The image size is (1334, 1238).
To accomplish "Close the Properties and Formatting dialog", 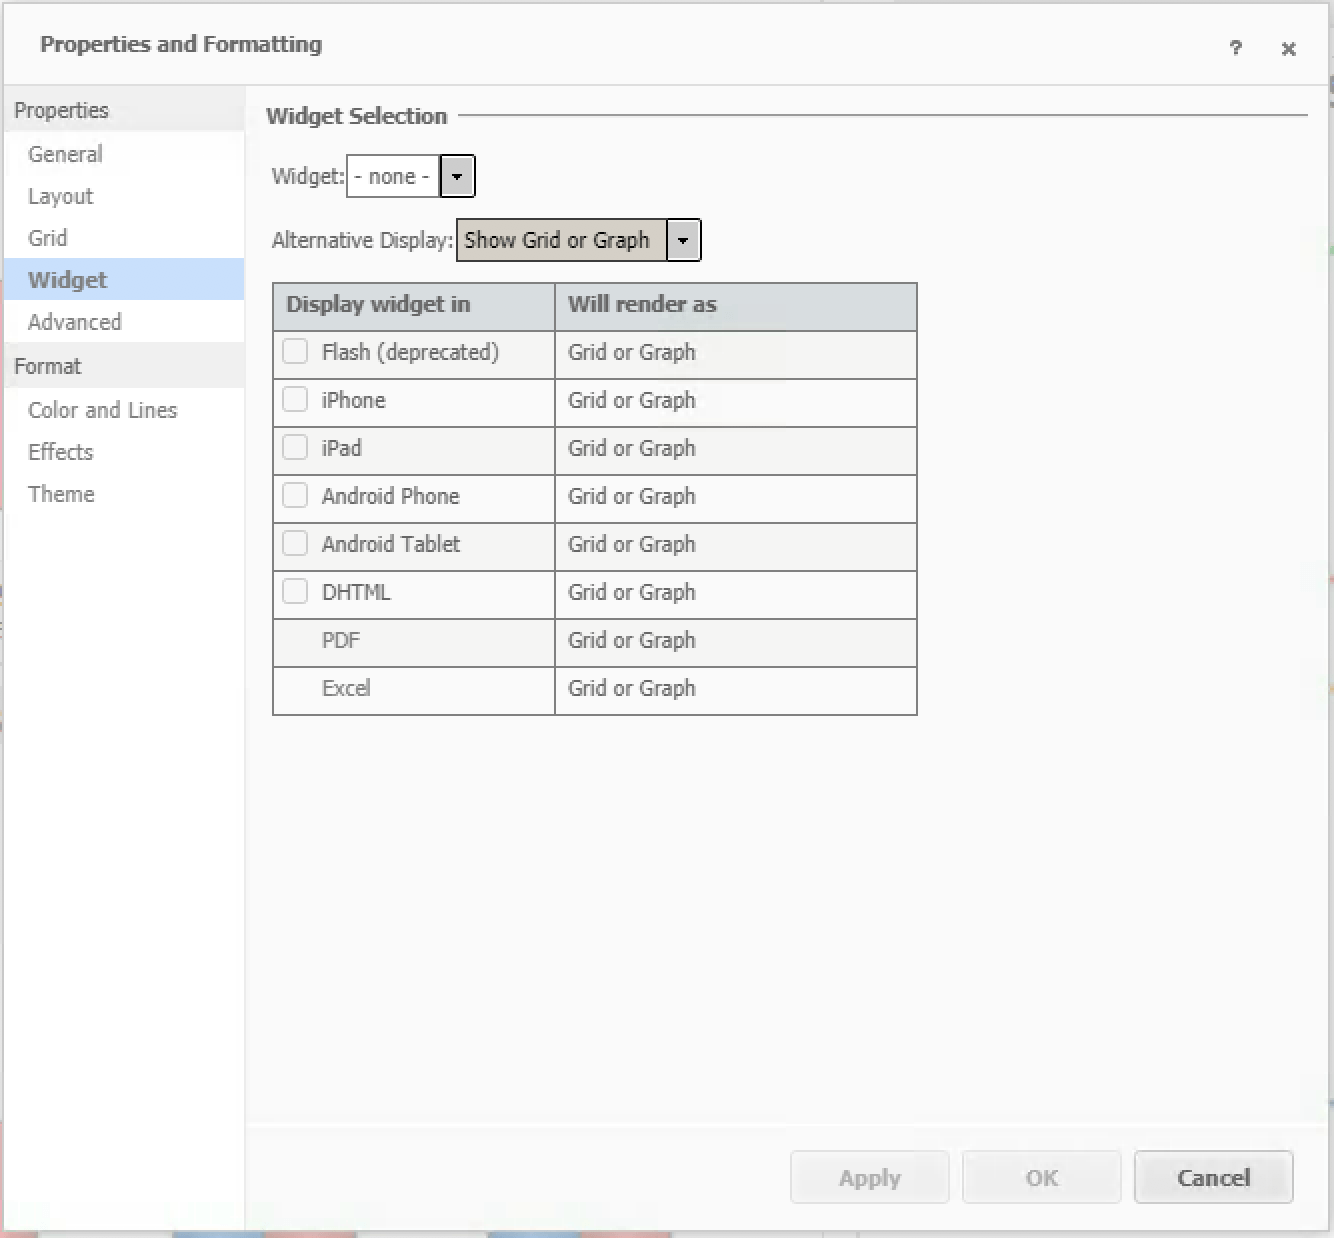I will pyautogui.click(x=1288, y=49).
